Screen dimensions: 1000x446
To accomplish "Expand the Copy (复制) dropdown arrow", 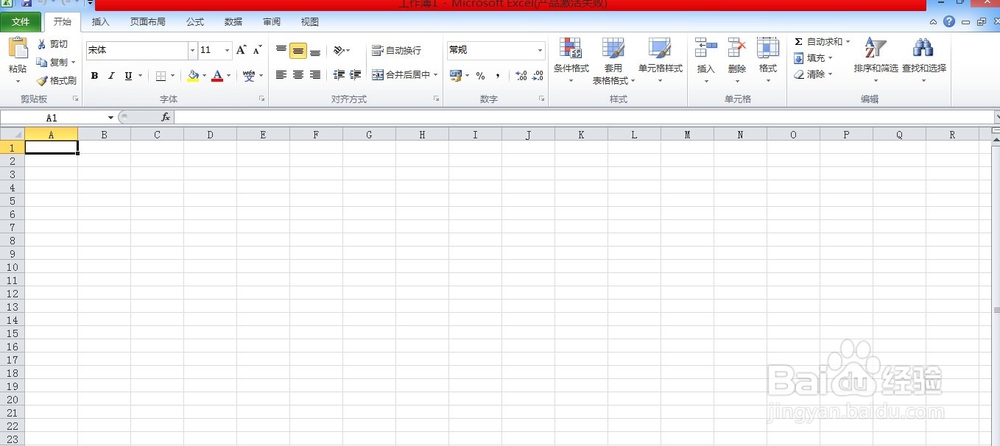I will coord(73,62).
